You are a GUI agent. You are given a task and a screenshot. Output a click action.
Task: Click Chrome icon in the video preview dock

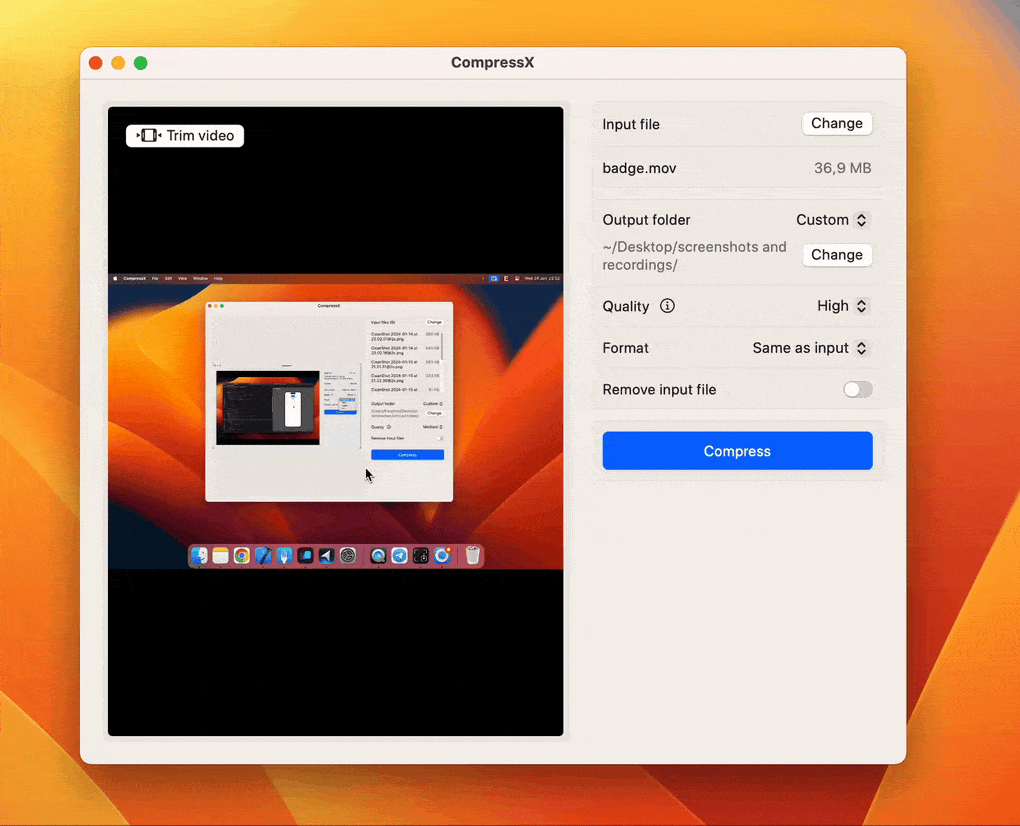tap(242, 556)
